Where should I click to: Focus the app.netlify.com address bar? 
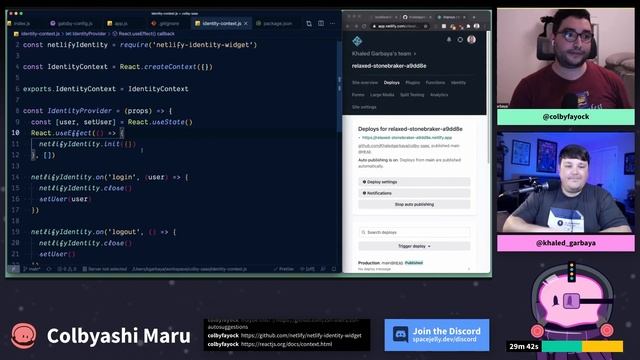pyautogui.click(x=399, y=26)
